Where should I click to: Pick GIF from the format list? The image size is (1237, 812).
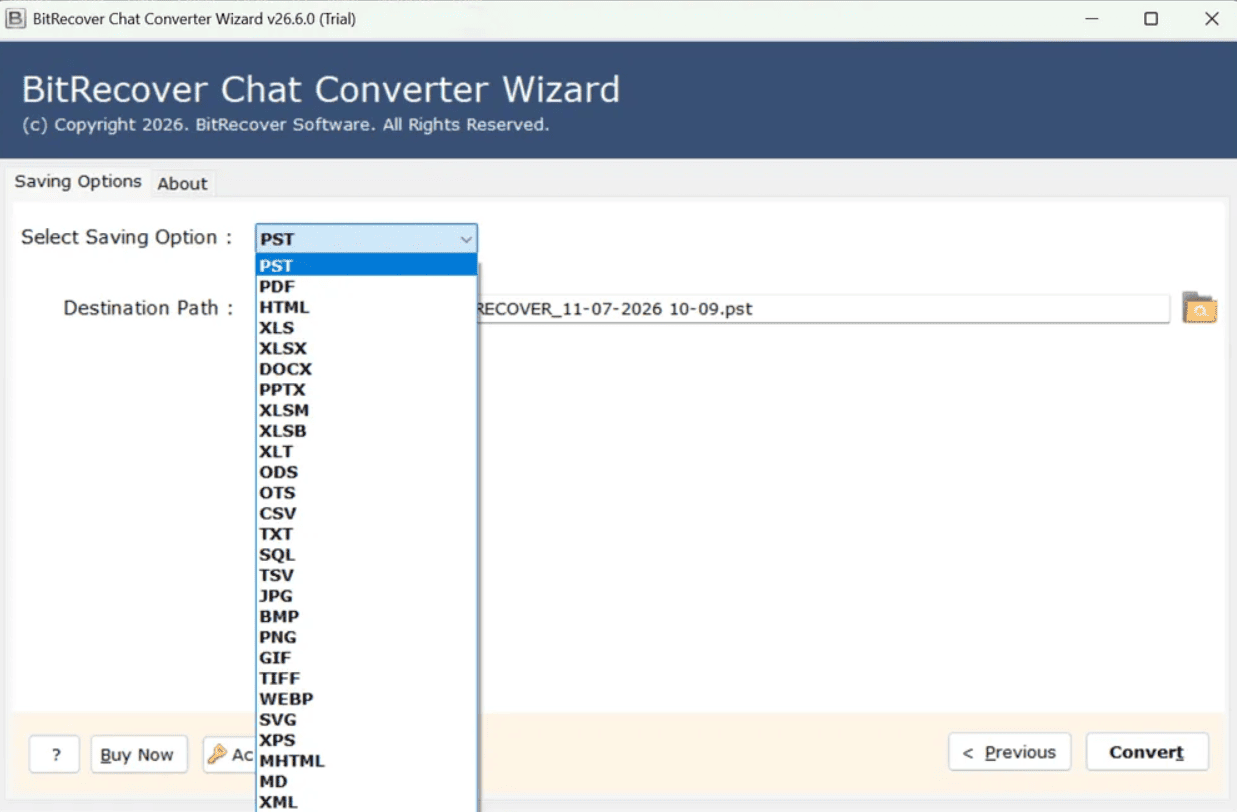366,658
